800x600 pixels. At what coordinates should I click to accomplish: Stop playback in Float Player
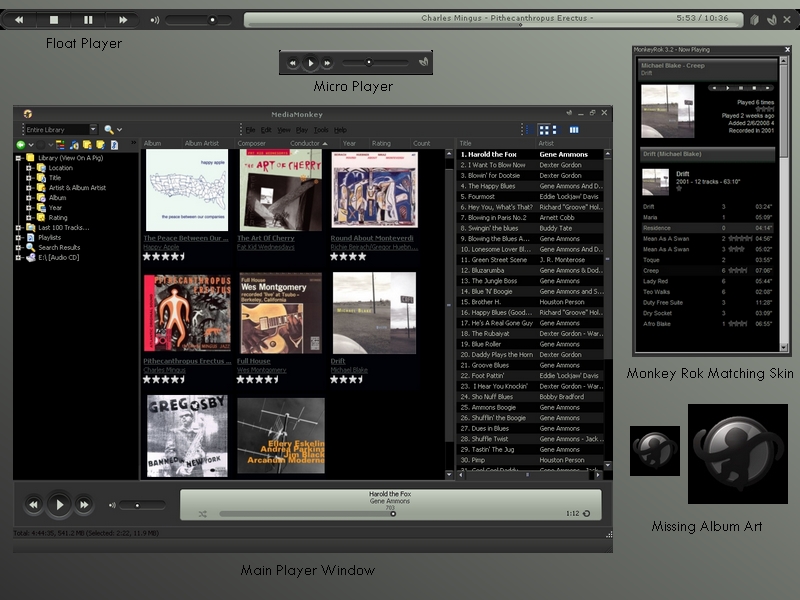pyautogui.click(x=54, y=20)
